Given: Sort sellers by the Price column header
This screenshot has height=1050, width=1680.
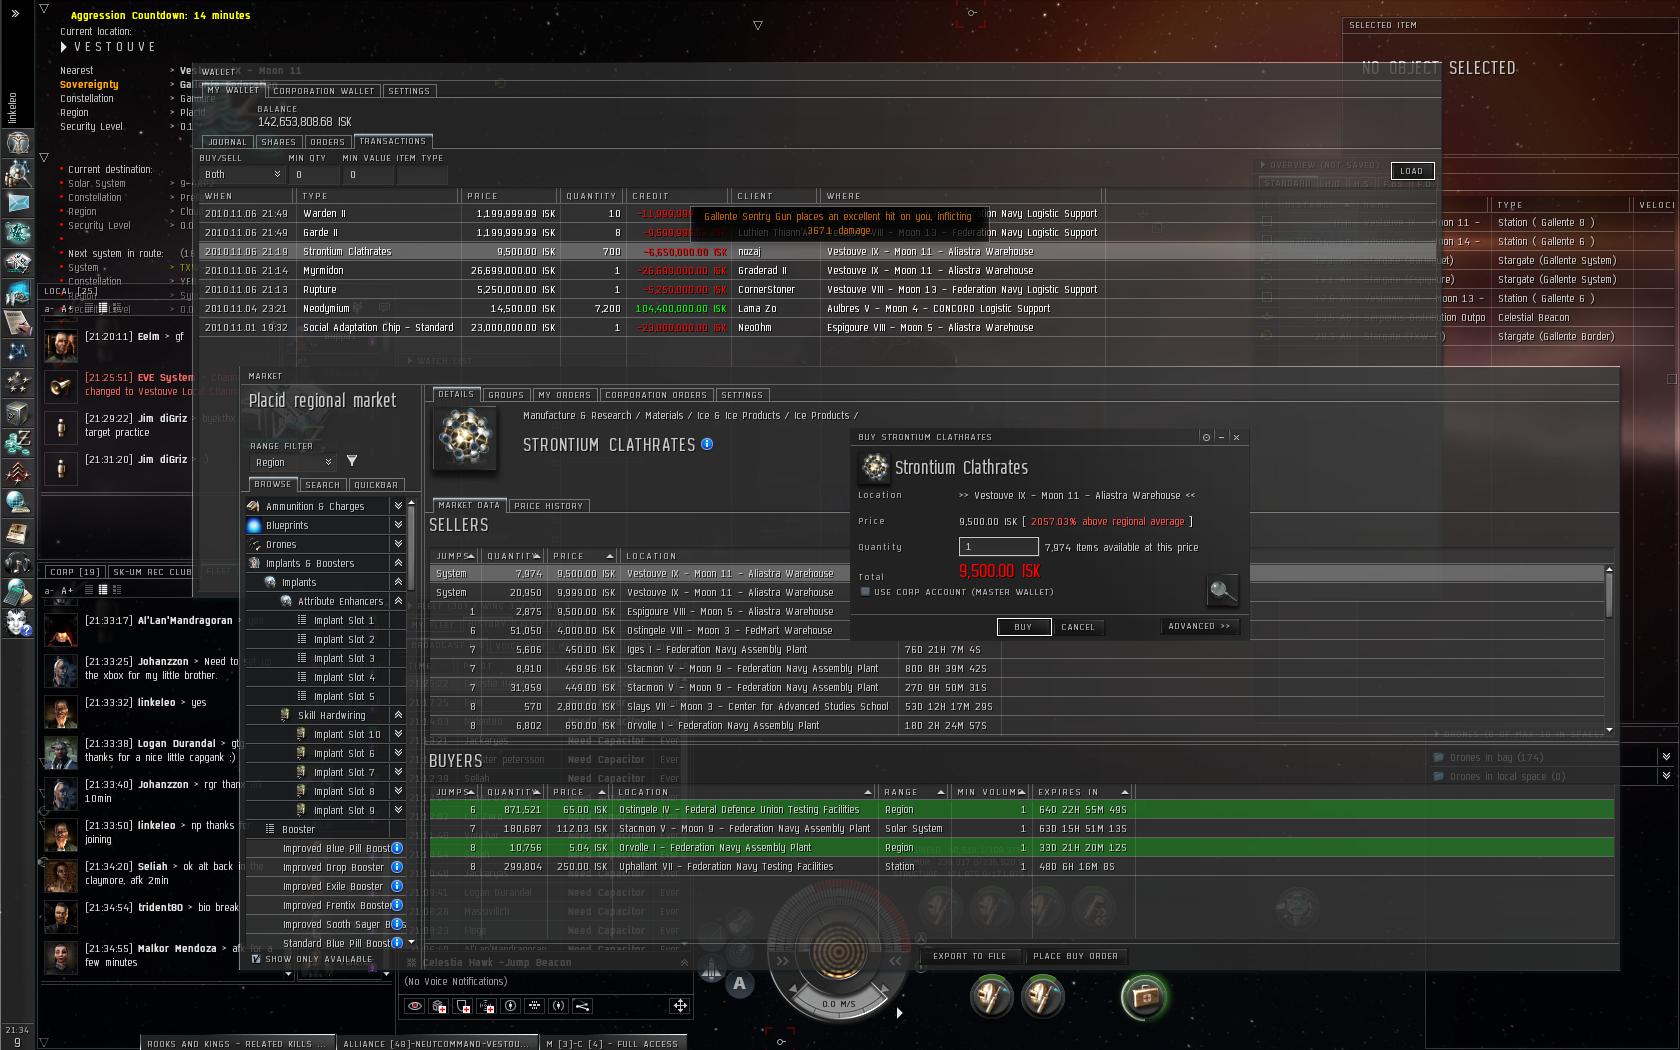Looking at the screenshot, I should click(582, 556).
